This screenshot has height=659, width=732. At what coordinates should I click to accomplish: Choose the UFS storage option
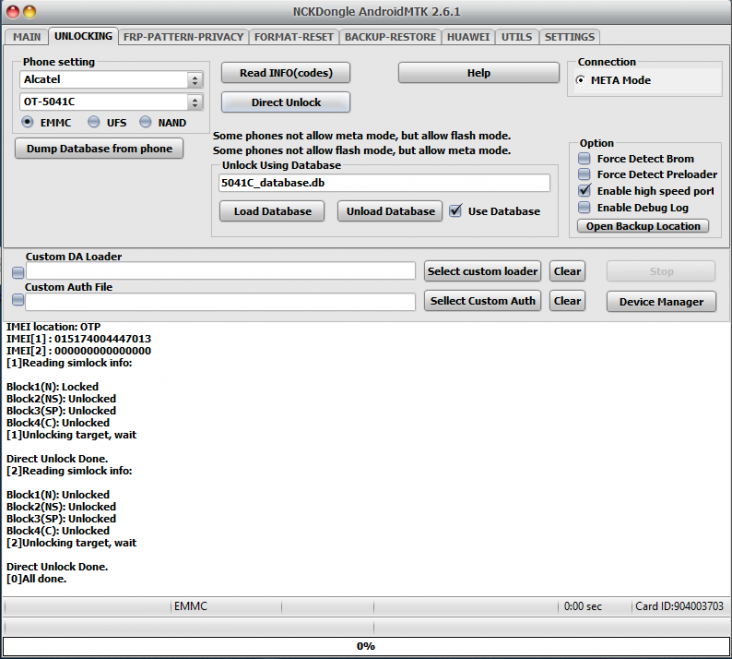coord(94,122)
